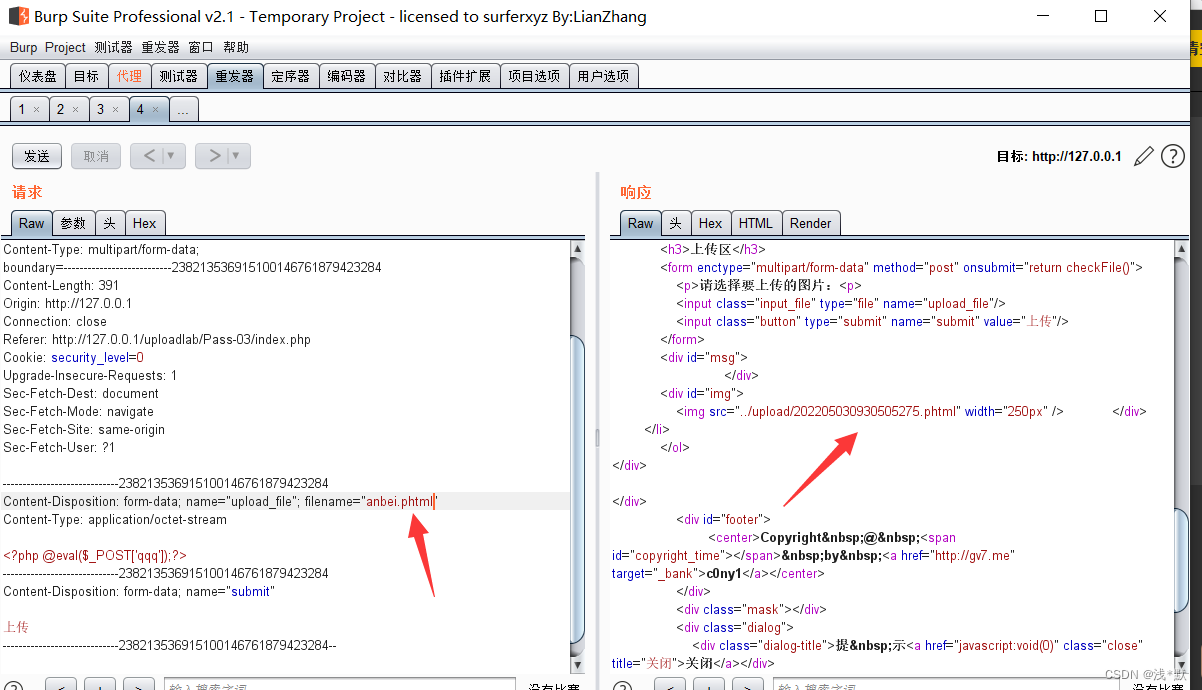Close repeater tab 2 with its x
1202x690 pixels.
(x=75, y=110)
